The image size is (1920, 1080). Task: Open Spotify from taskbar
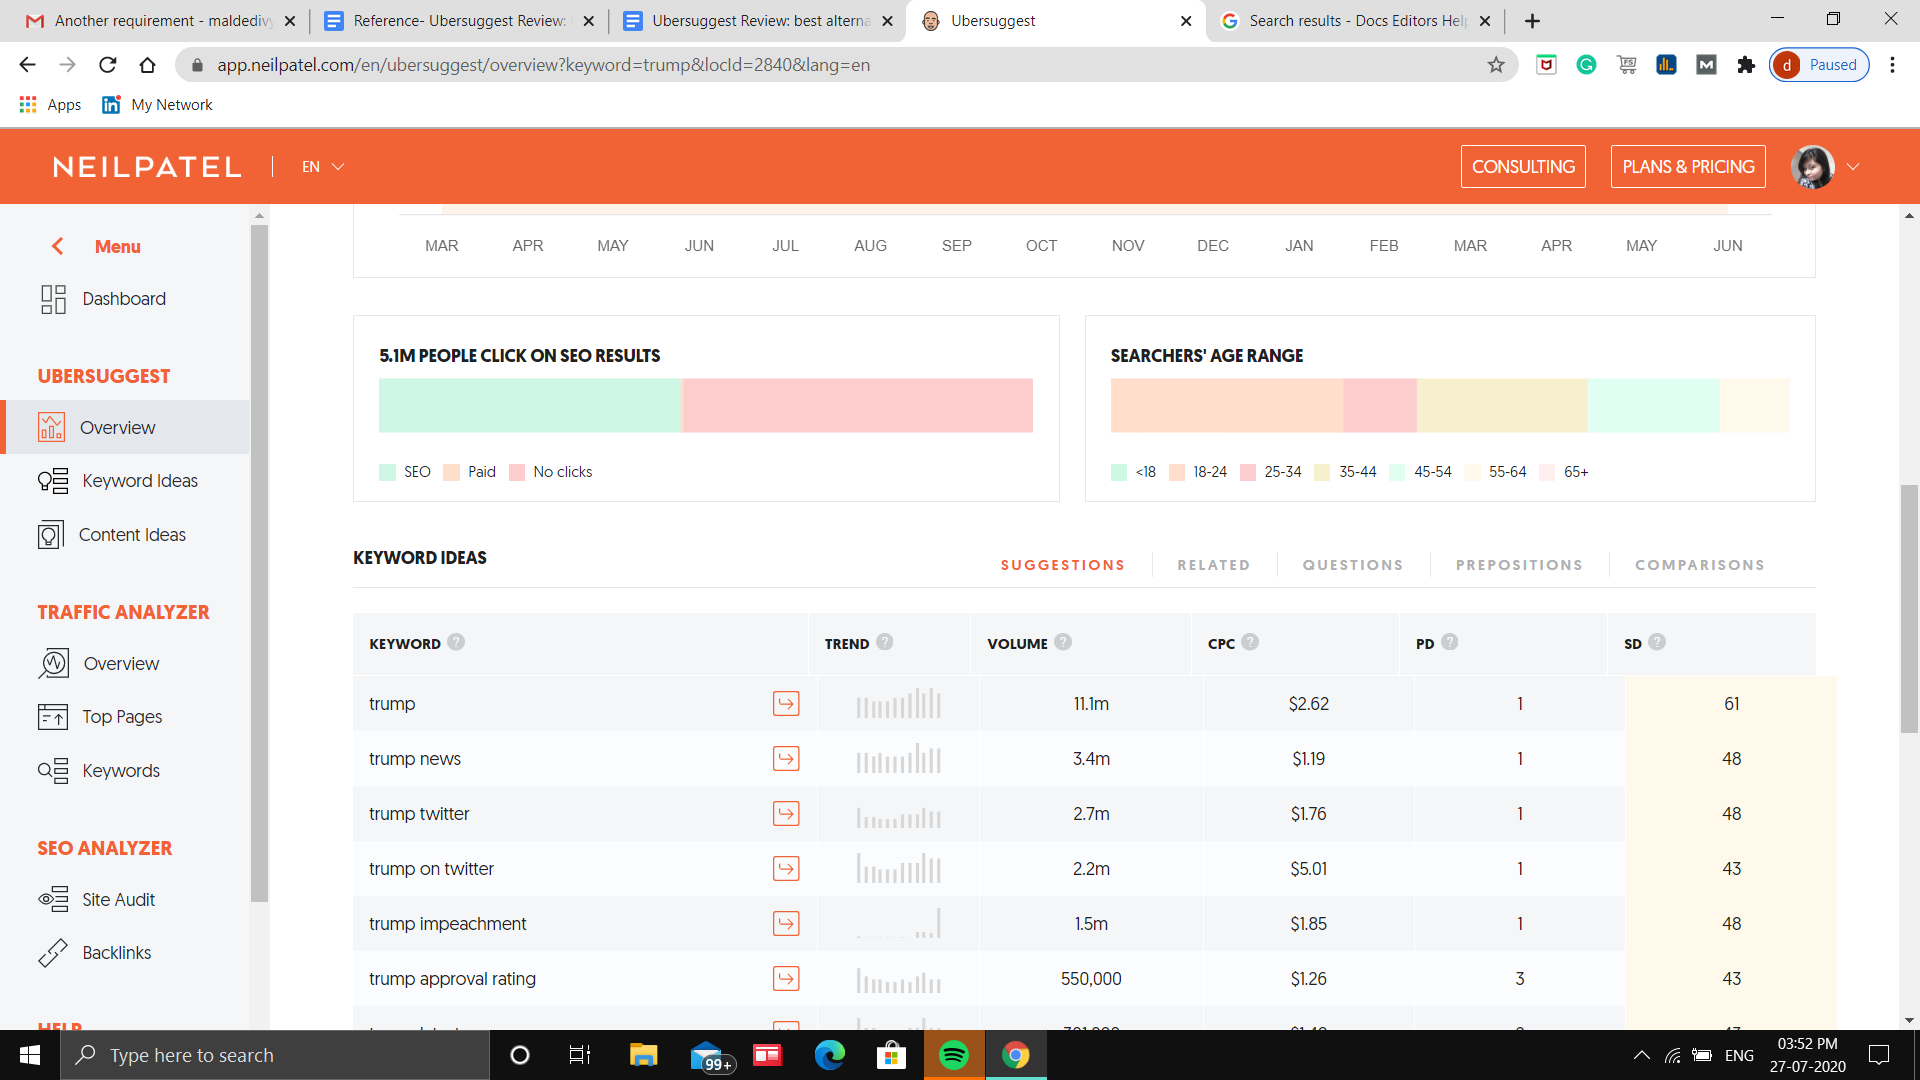[954, 1055]
